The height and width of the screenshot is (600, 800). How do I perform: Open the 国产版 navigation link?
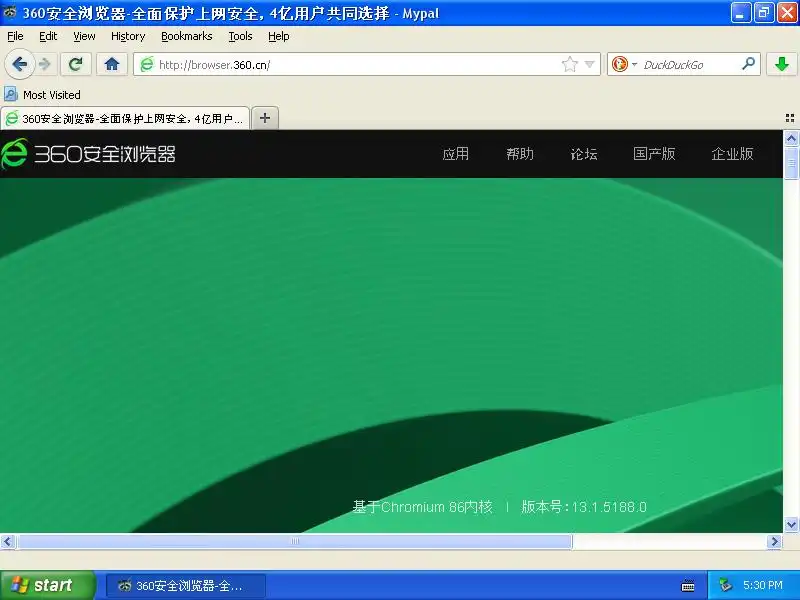point(654,154)
